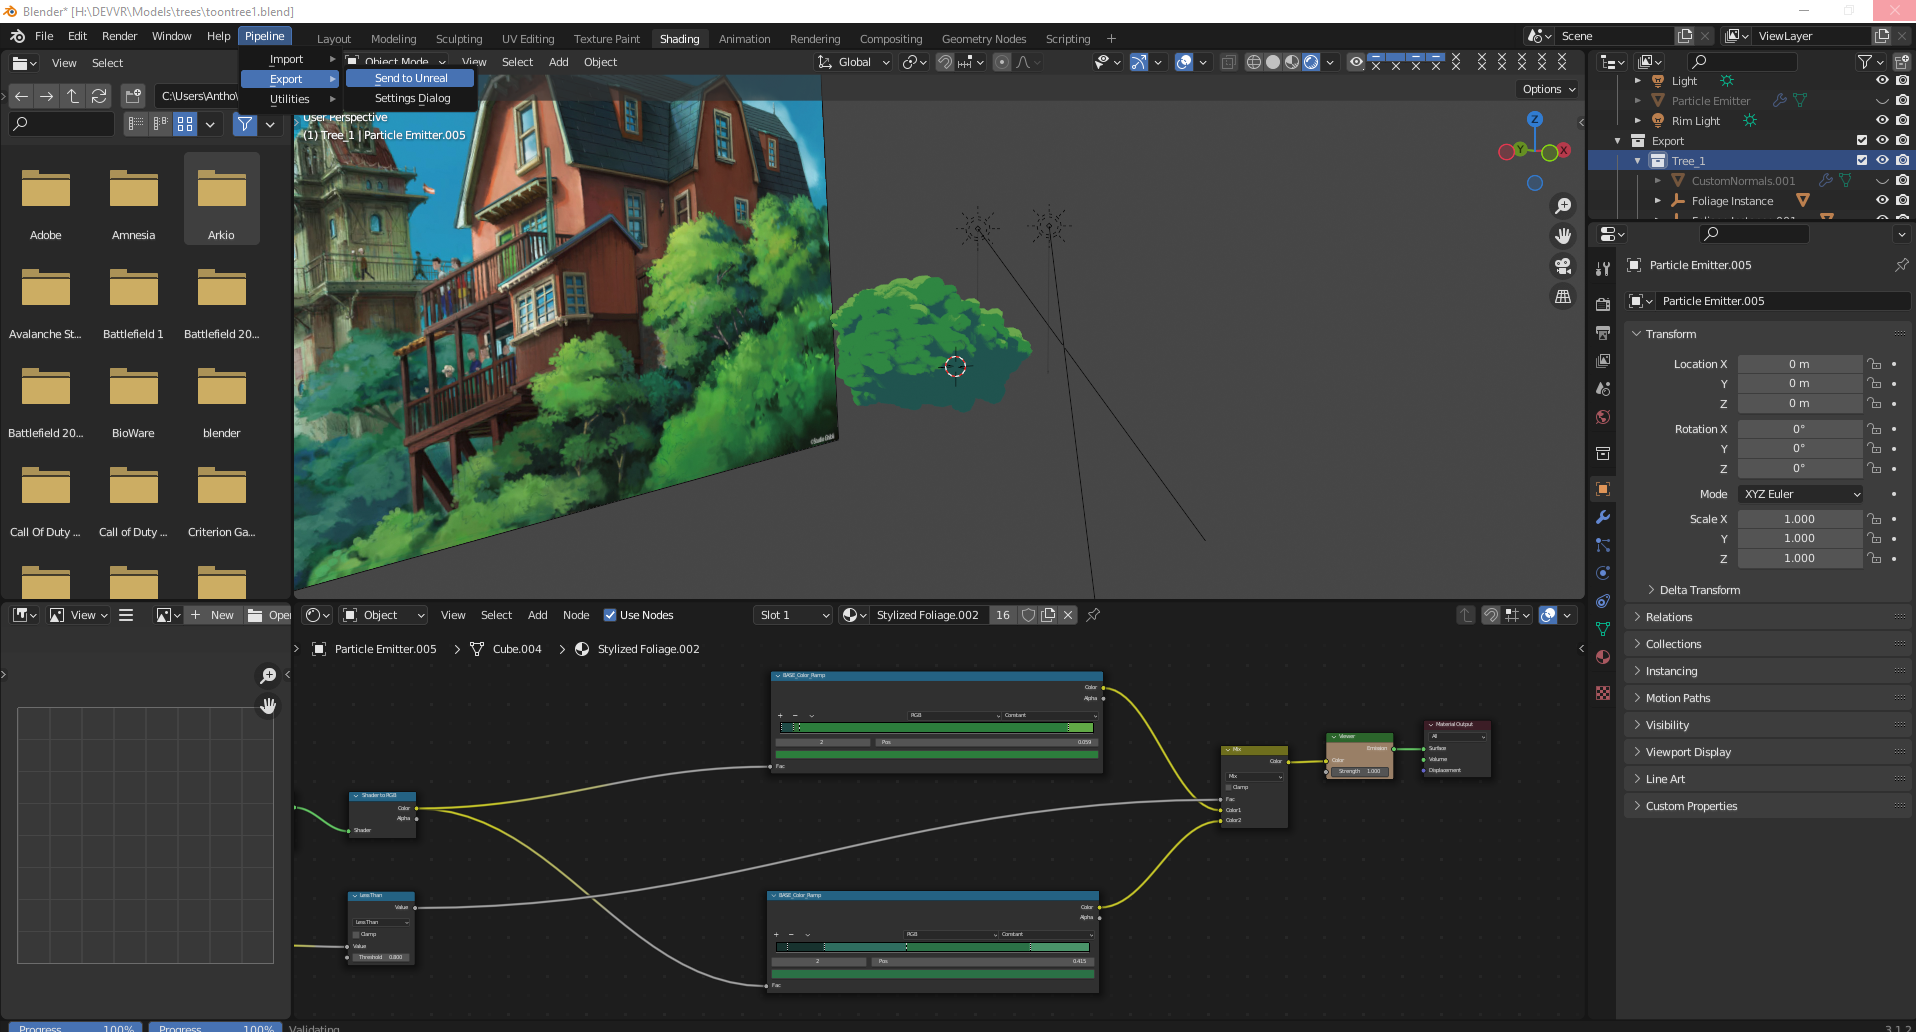This screenshot has height=1032, width=1916.
Task: Toggle the camera view icon
Action: point(1563,266)
